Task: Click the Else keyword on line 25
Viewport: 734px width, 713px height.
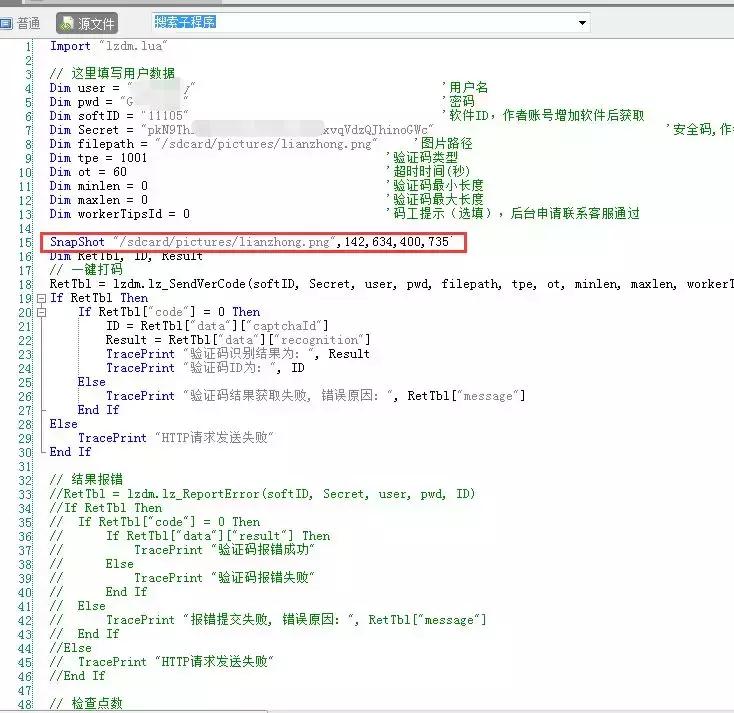Action: 92,382
